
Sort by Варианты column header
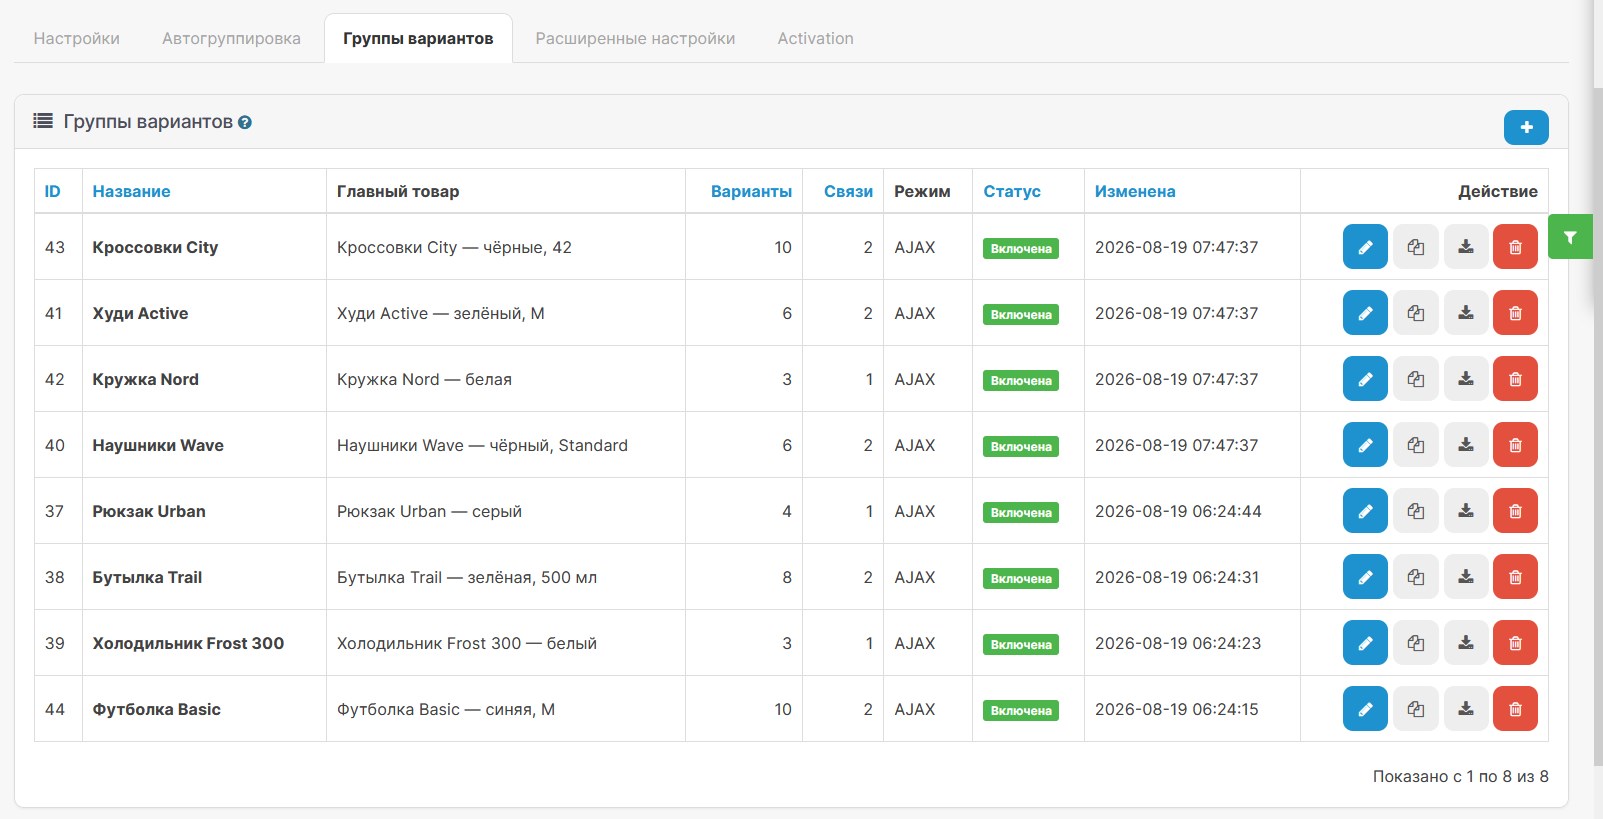[x=751, y=191]
